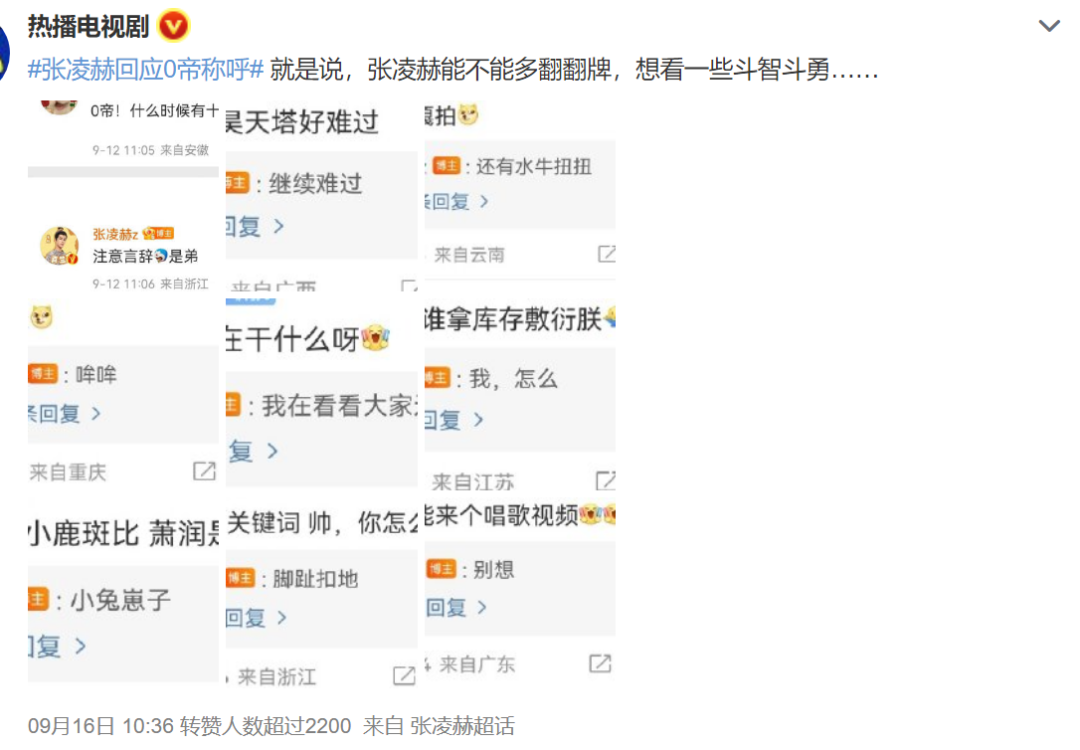Expand replies under 别想 comment
Image resolution: width=1080 pixels, height=750 pixels.
[456, 607]
